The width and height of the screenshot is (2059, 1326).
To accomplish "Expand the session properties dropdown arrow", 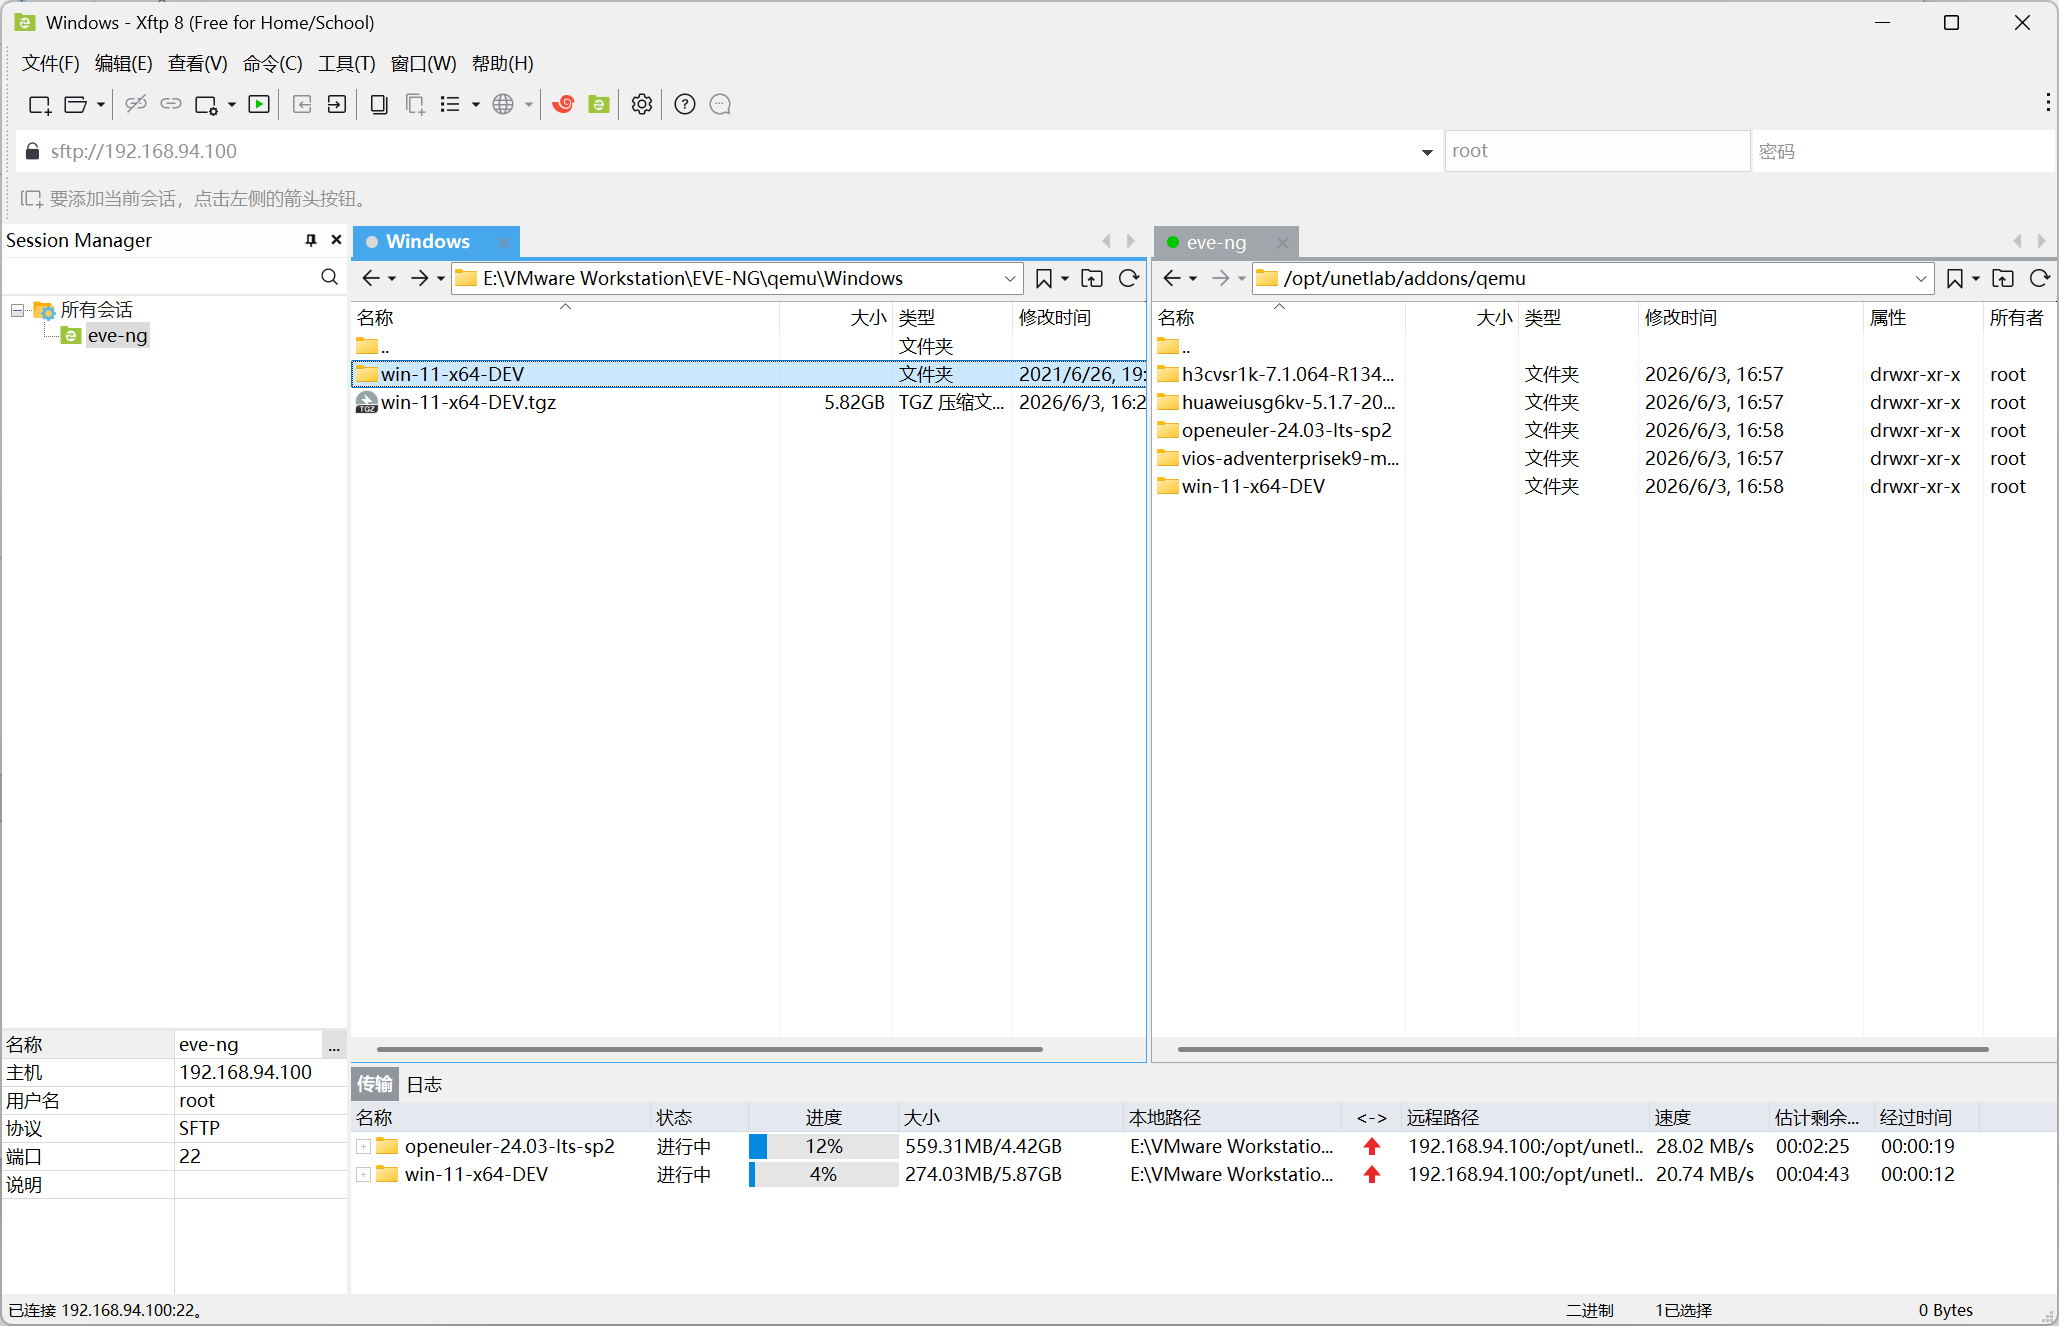I will pos(232,104).
